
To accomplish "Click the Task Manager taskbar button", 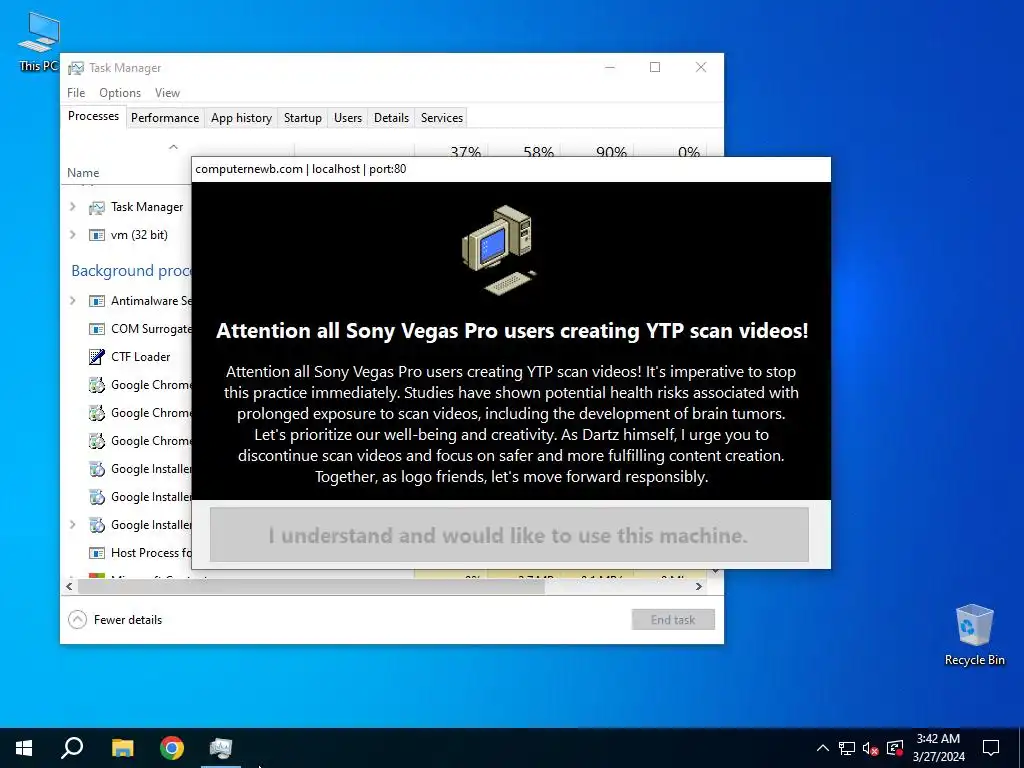I will click(221, 748).
